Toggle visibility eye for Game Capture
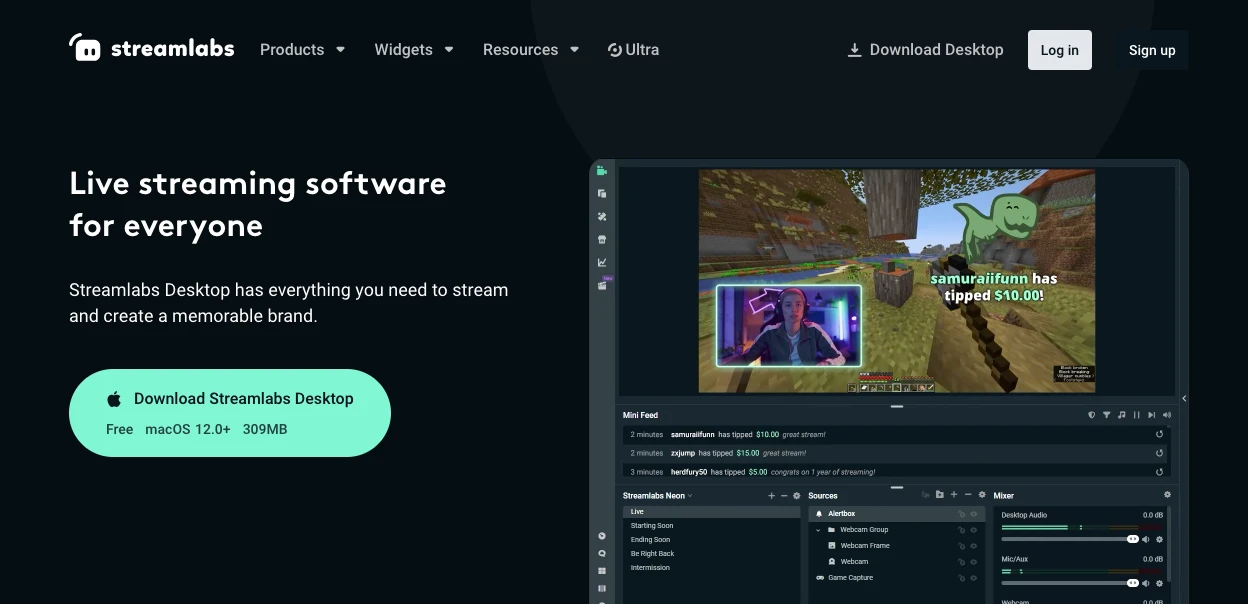Screen dimensions: 1248x604 pyautogui.click(x=974, y=578)
